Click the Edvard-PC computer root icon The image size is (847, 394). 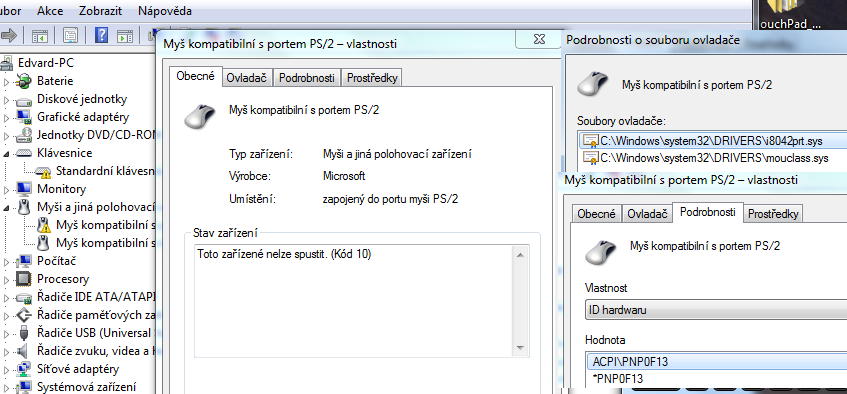(6, 63)
